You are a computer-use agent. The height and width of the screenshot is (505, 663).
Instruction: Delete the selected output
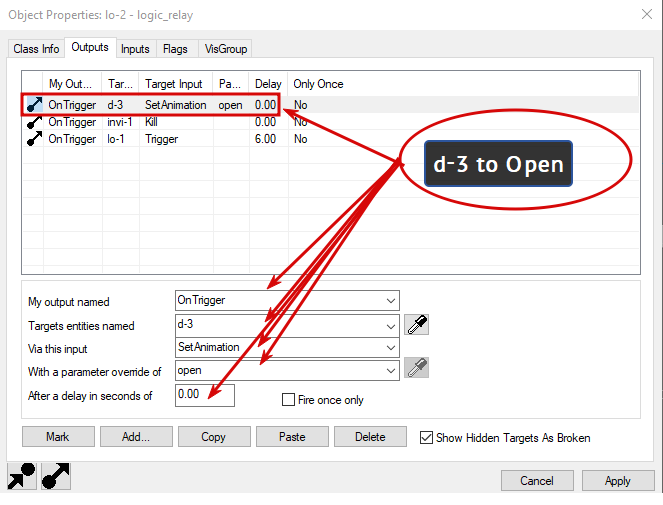coord(370,436)
